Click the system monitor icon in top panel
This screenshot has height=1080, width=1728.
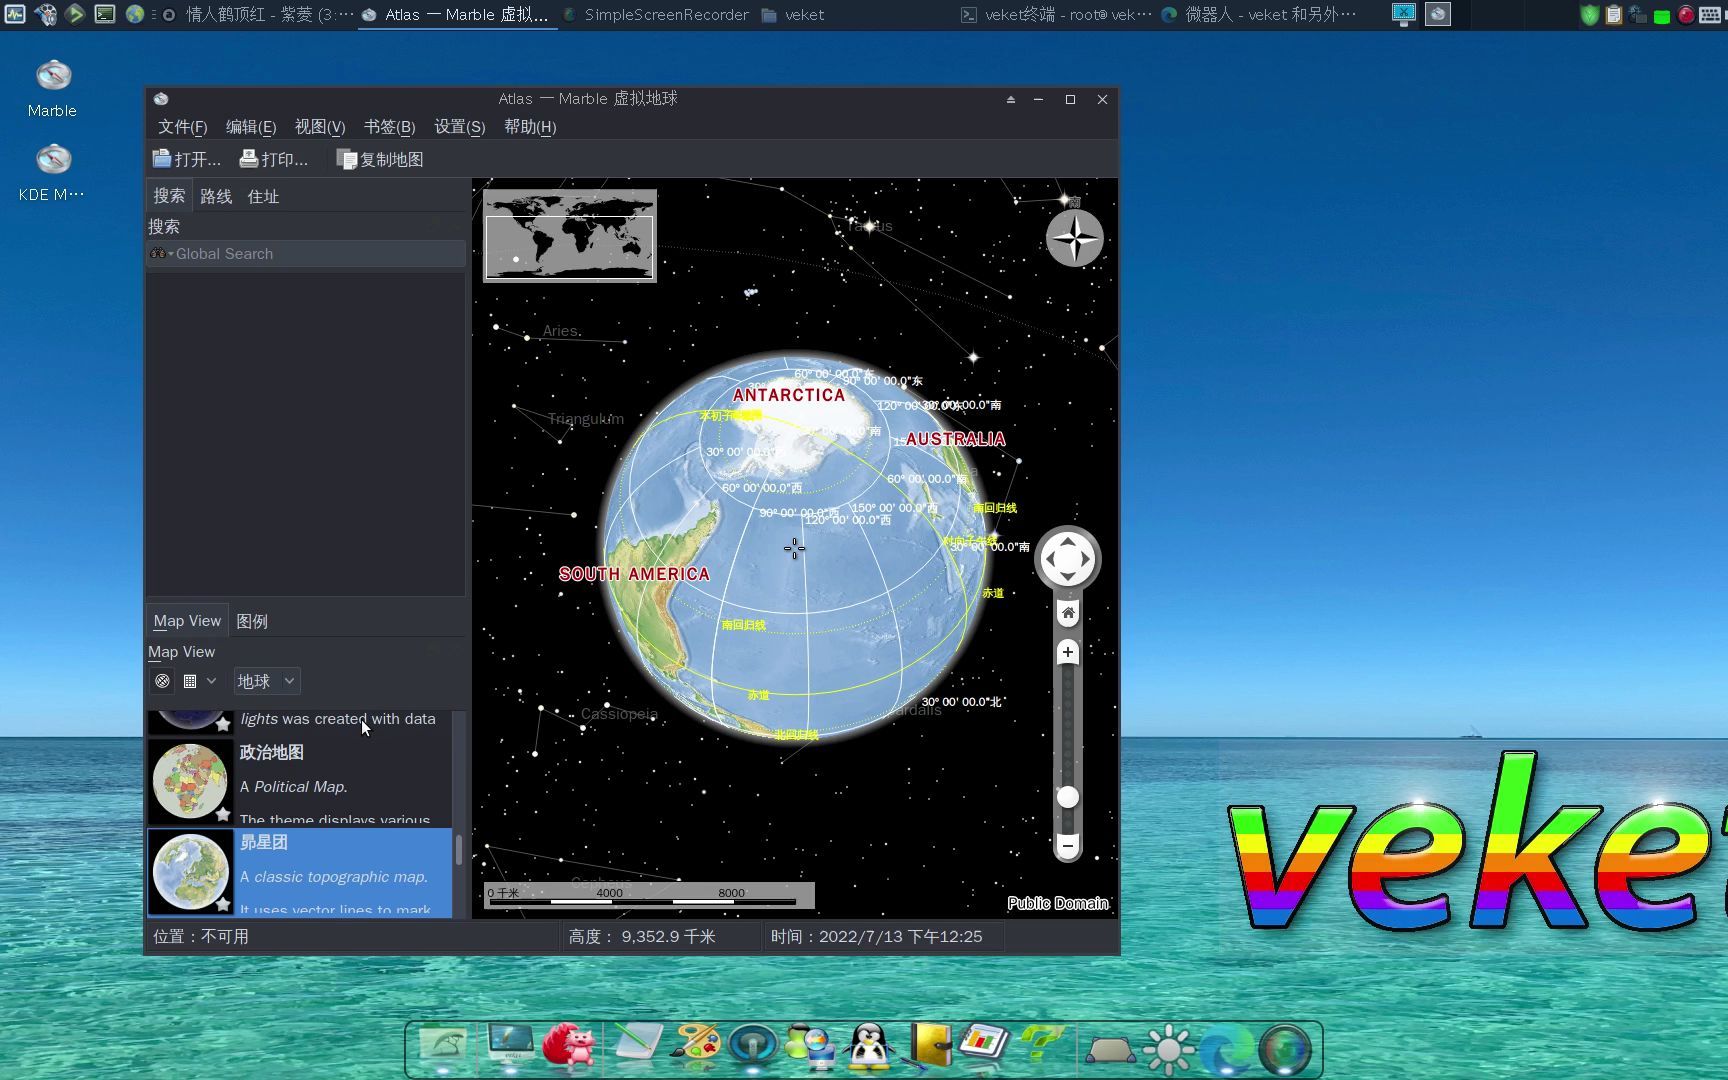(15, 14)
